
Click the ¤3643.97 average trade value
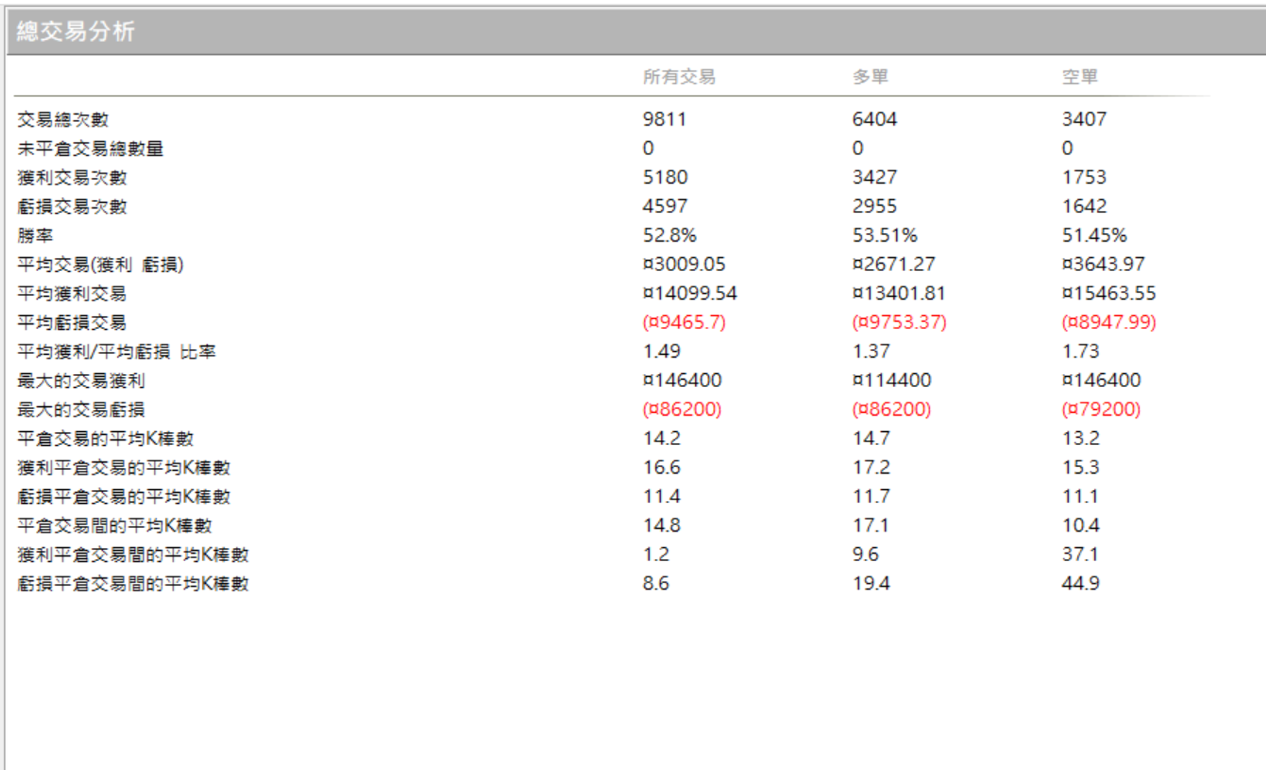tap(1103, 265)
